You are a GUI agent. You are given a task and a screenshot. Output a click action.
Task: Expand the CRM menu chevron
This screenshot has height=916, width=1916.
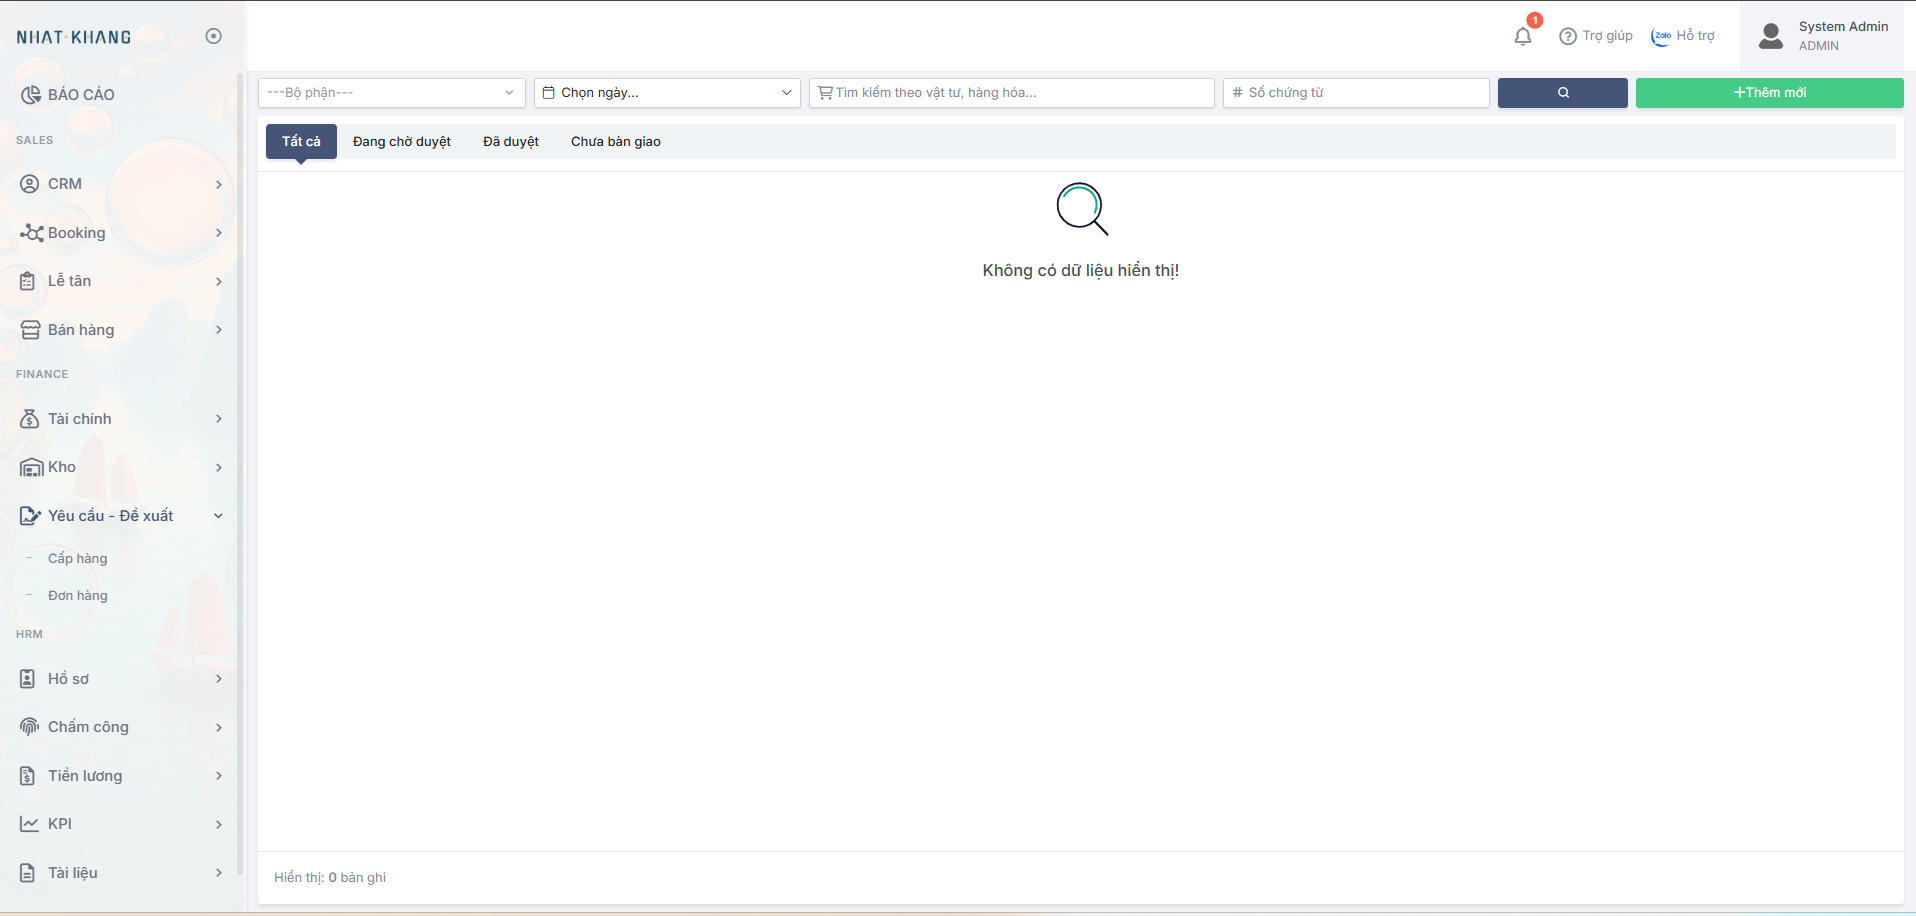pyautogui.click(x=218, y=184)
